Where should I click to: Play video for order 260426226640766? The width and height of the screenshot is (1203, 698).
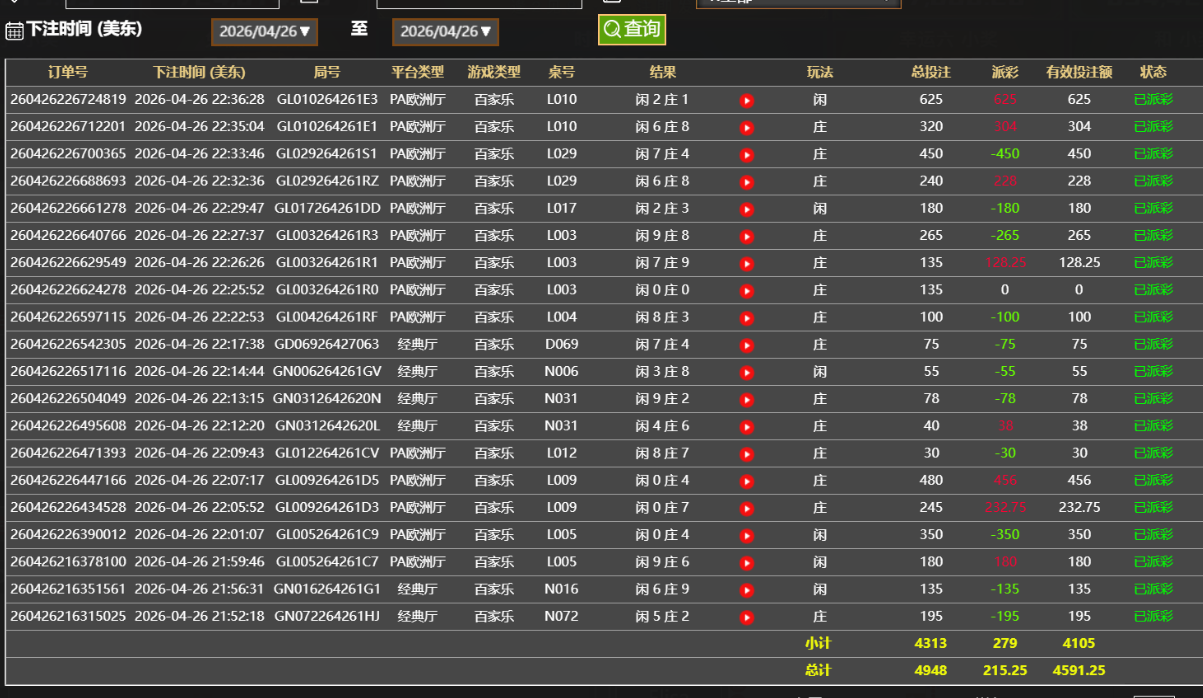[x=746, y=237]
